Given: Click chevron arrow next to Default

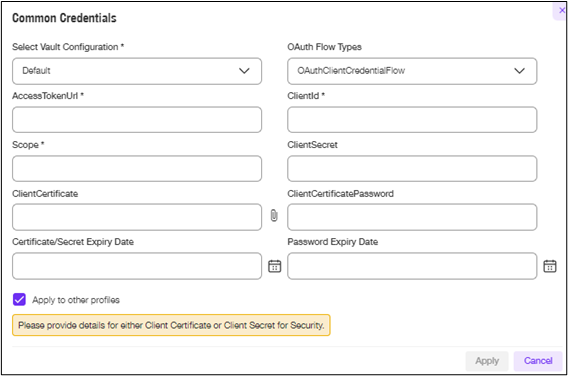Looking at the screenshot, I should point(244,71).
